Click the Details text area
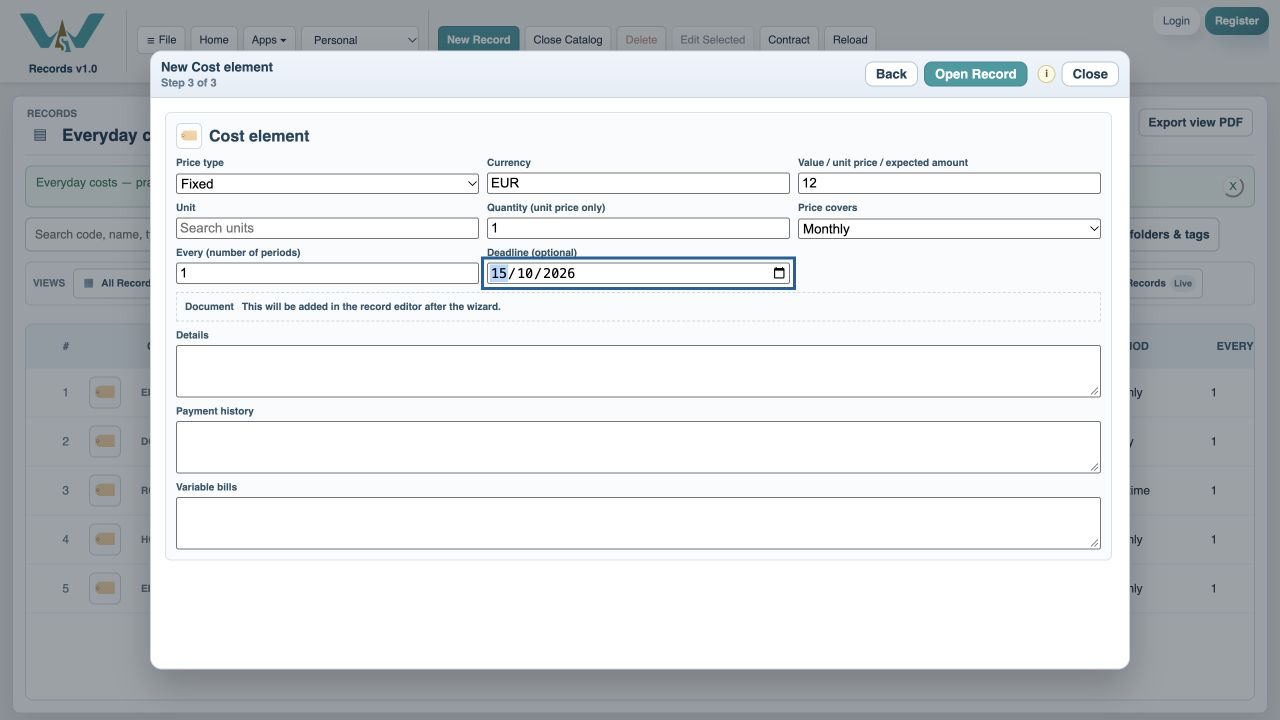This screenshot has width=1280, height=720. [638, 371]
